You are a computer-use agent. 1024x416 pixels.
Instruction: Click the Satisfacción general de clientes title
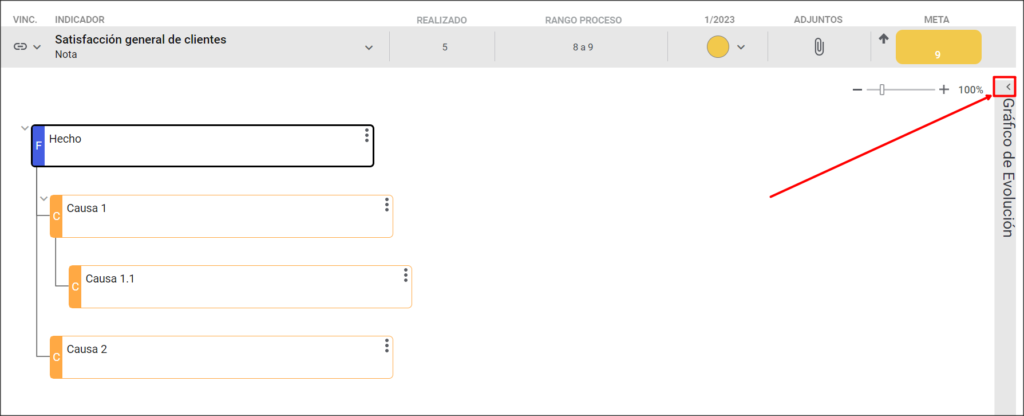point(140,39)
